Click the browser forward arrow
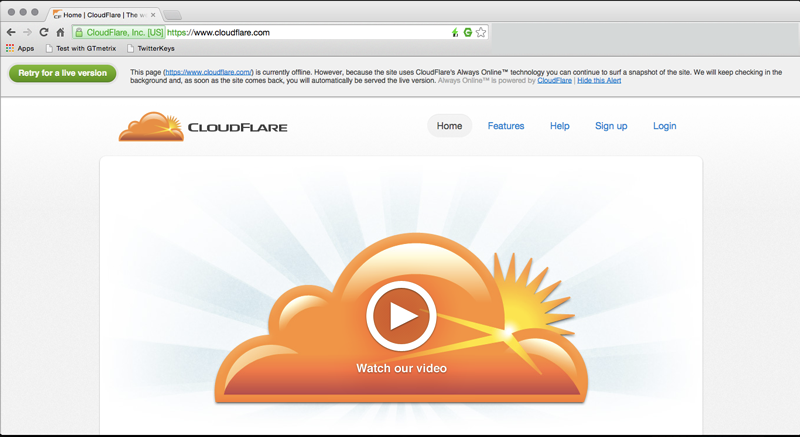The width and height of the screenshot is (800, 437). [27, 32]
